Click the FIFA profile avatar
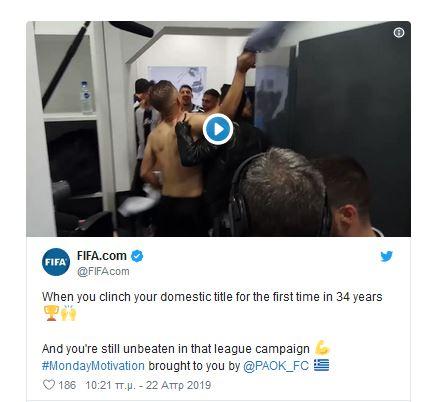This screenshot has height=402, width=439. point(56,262)
